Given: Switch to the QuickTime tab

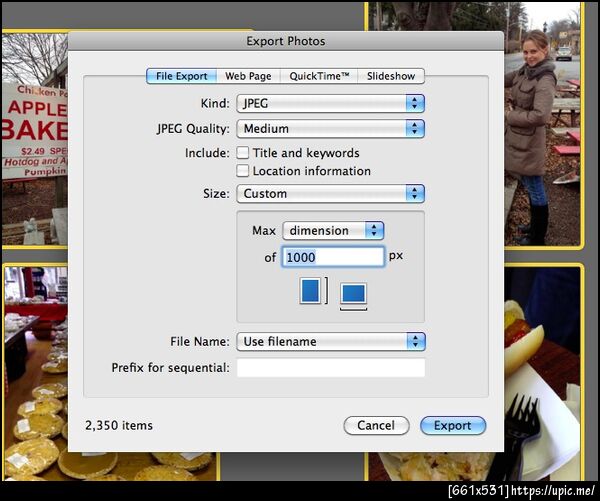Looking at the screenshot, I should (x=319, y=76).
